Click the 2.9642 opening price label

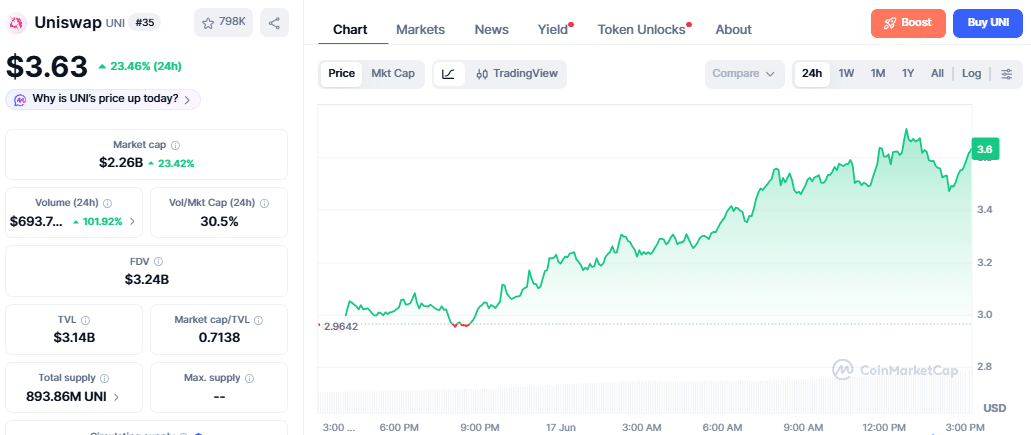pos(341,326)
